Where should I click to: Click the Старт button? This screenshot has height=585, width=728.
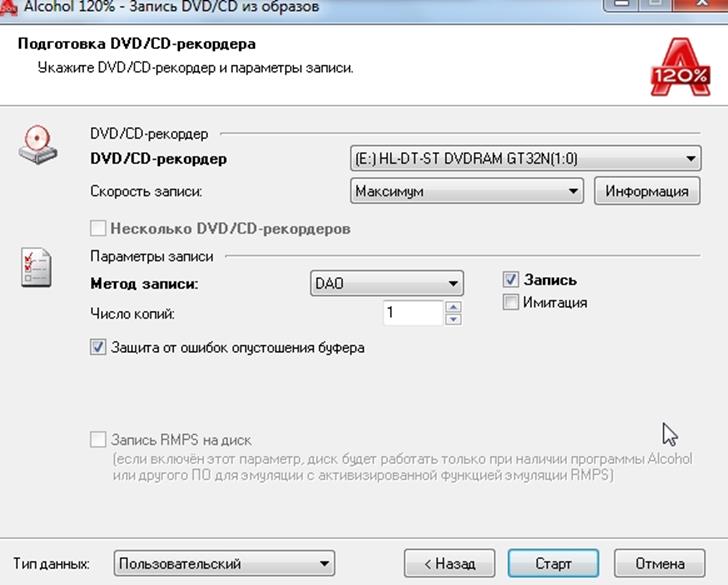553,564
